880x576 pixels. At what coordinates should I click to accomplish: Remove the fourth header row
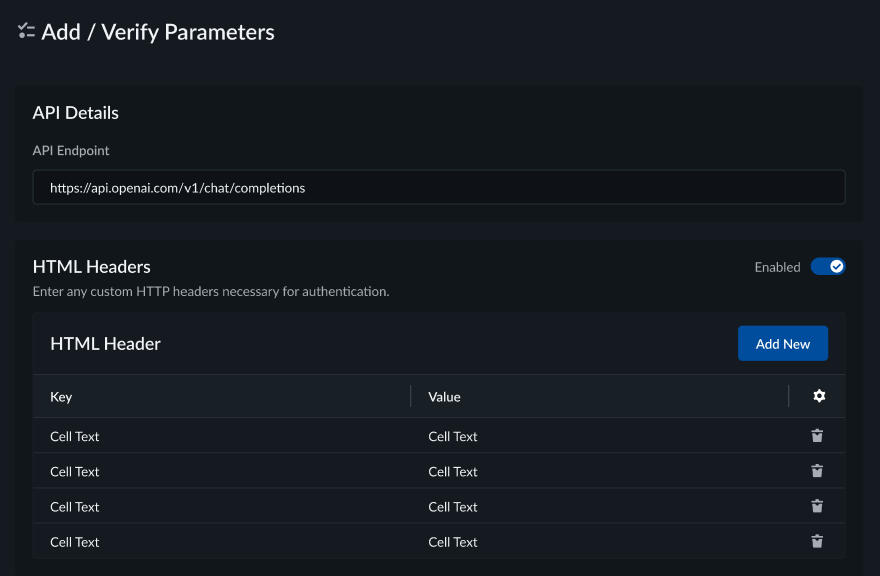pyautogui.click(x=817, y=541)
